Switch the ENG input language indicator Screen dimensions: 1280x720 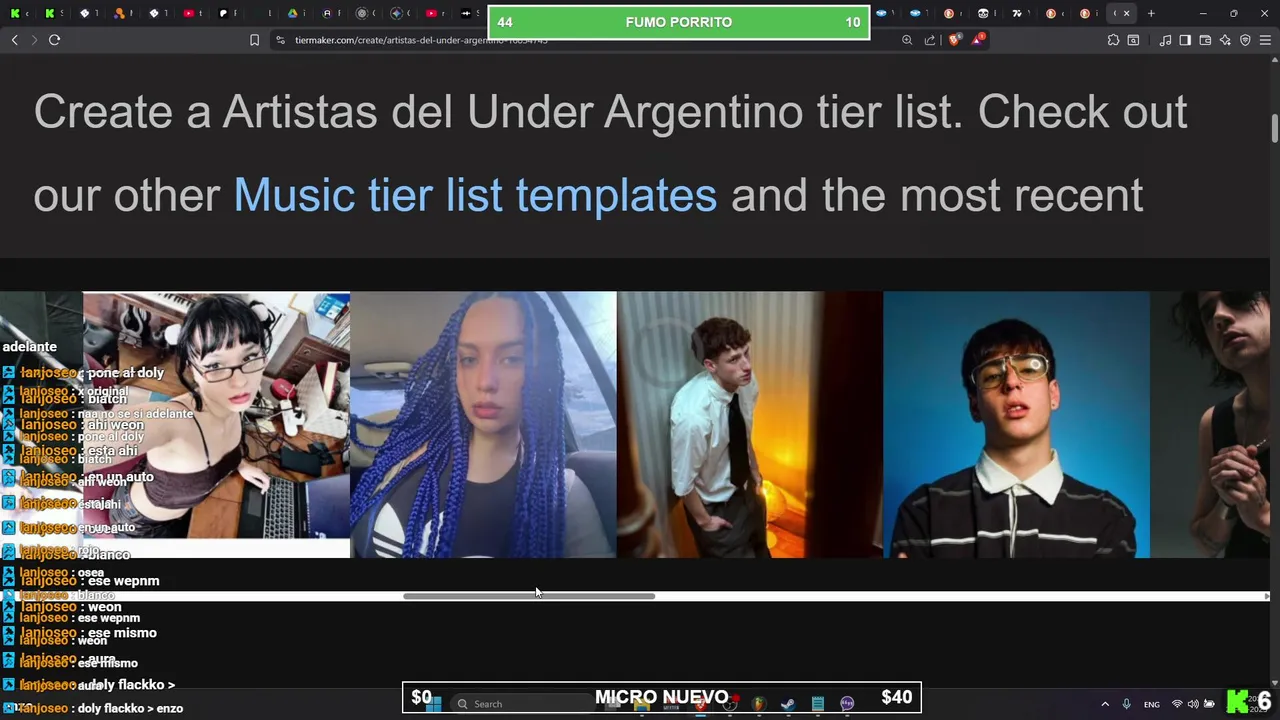[x=1152, y=704]
